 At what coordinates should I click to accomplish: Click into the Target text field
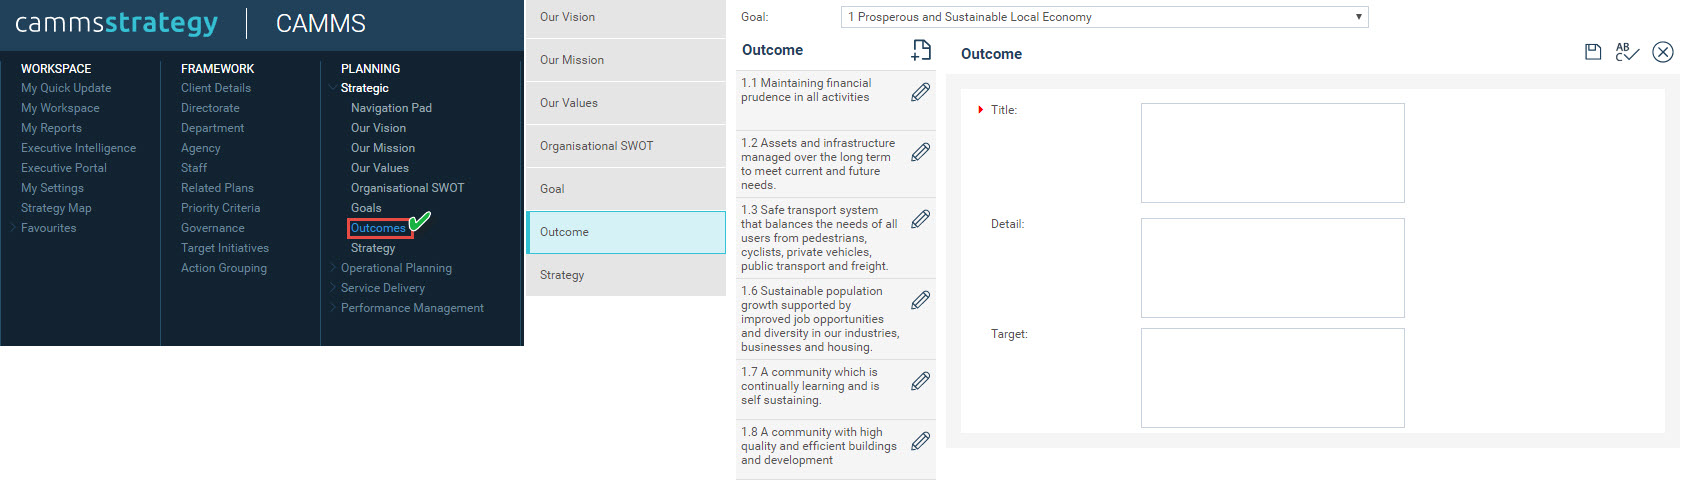[1272, 378]
